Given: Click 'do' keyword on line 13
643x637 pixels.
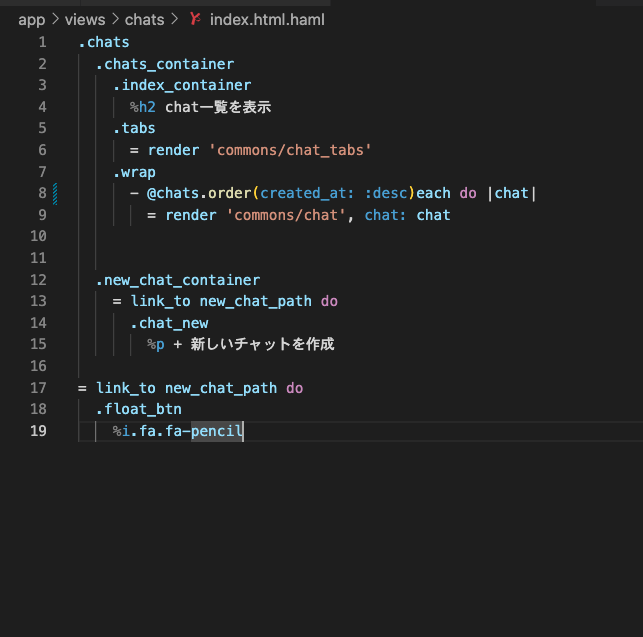Looking at the screenshot, I should pos(329,301).
